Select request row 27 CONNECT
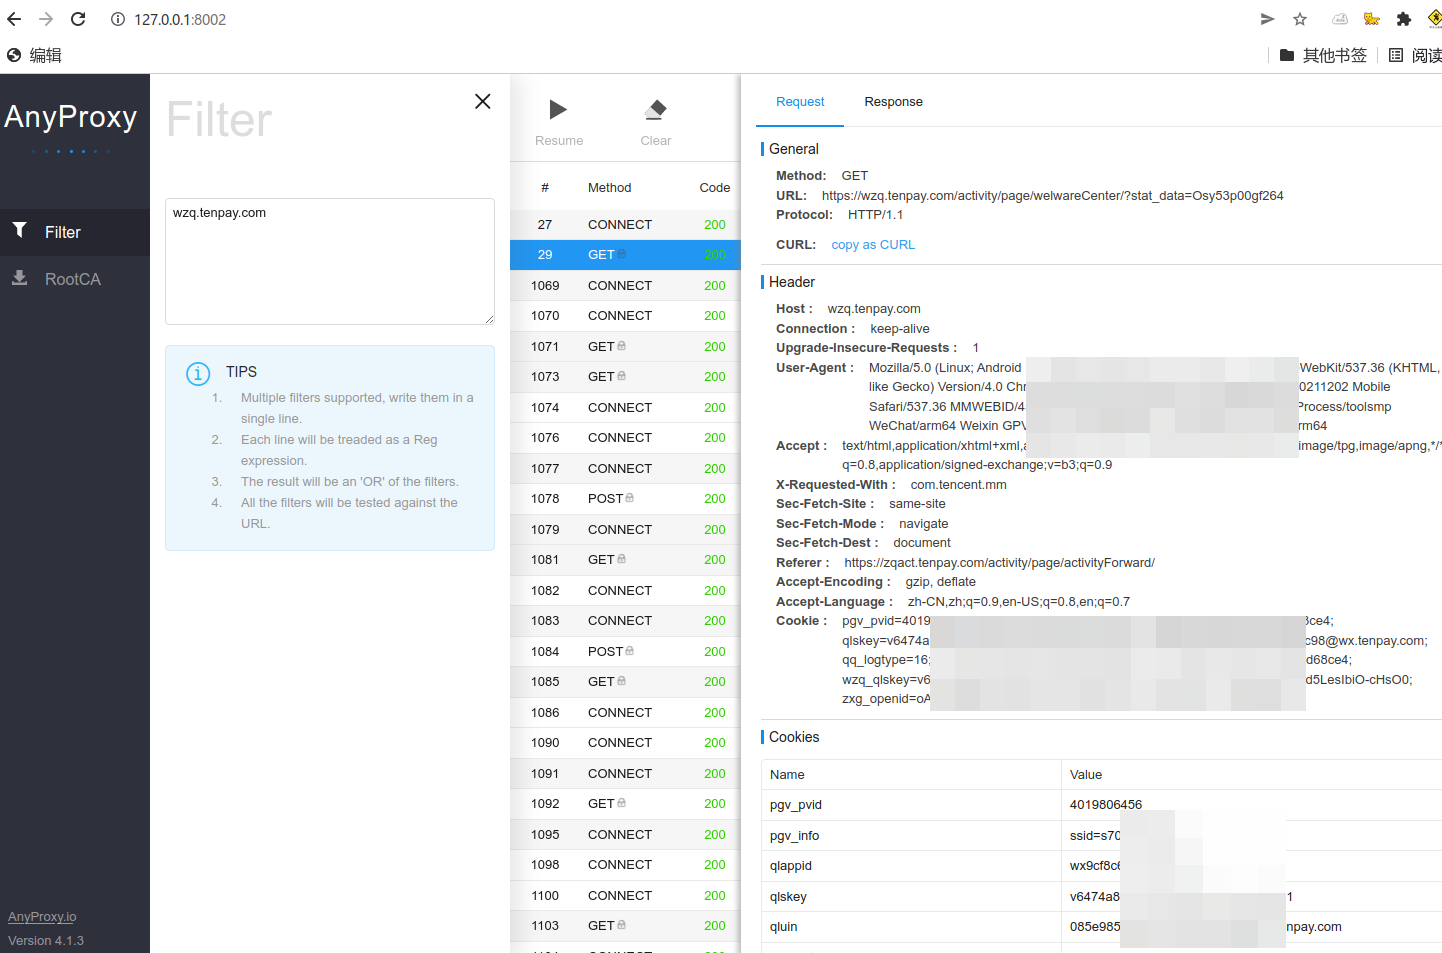The height and width of the screenshot is (953, 1442). click(x=625, y=225)
